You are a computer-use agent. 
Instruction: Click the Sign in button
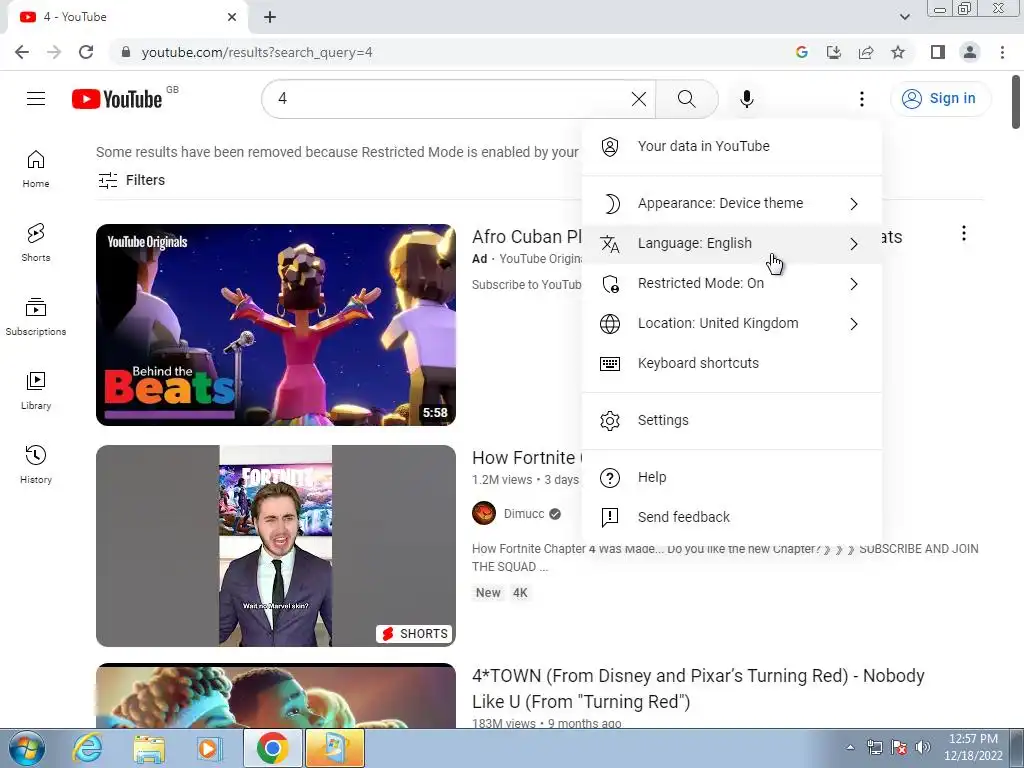pos(940,99)
